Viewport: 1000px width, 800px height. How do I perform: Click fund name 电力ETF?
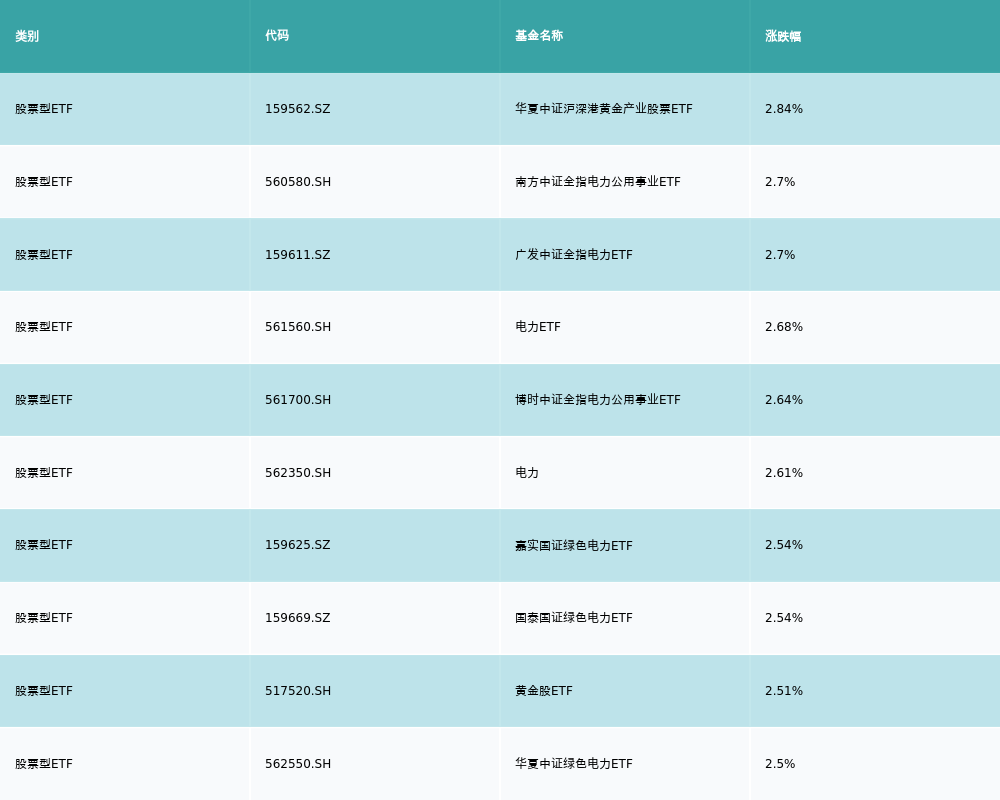coord(538,327)
